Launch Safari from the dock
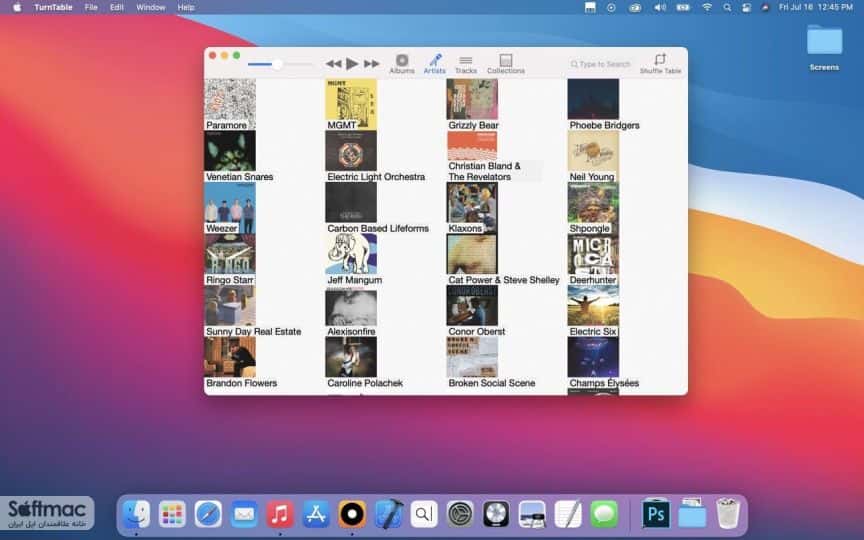 208,514
